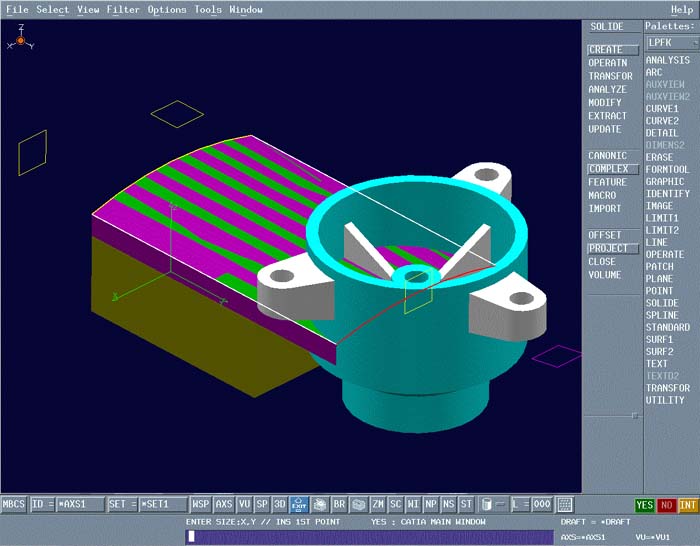Choose the PROJECT option
This screenshot has width=700, height=546.
pyautogui.click(x=608, y=249)
